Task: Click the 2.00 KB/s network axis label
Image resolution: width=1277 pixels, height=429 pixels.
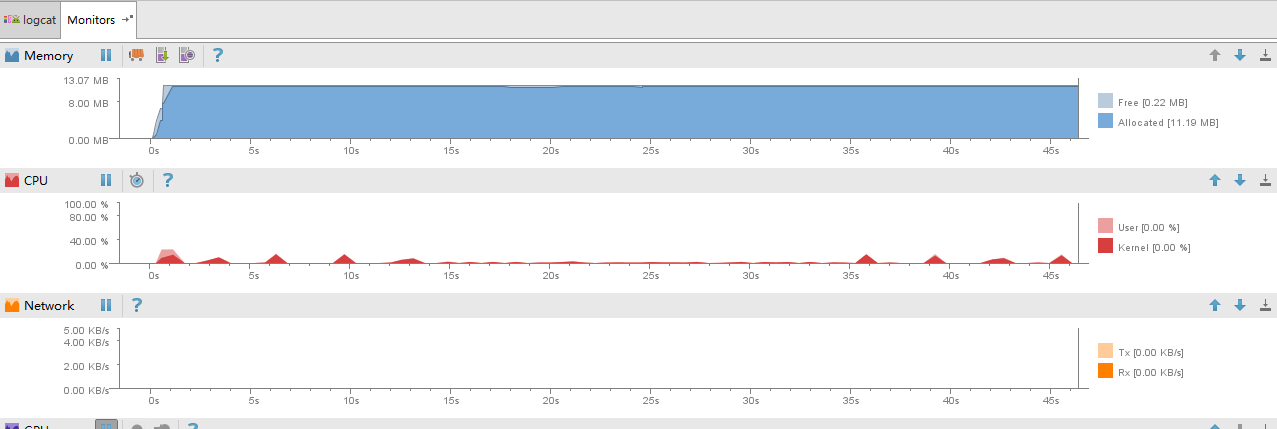Action: coord(86,366)
